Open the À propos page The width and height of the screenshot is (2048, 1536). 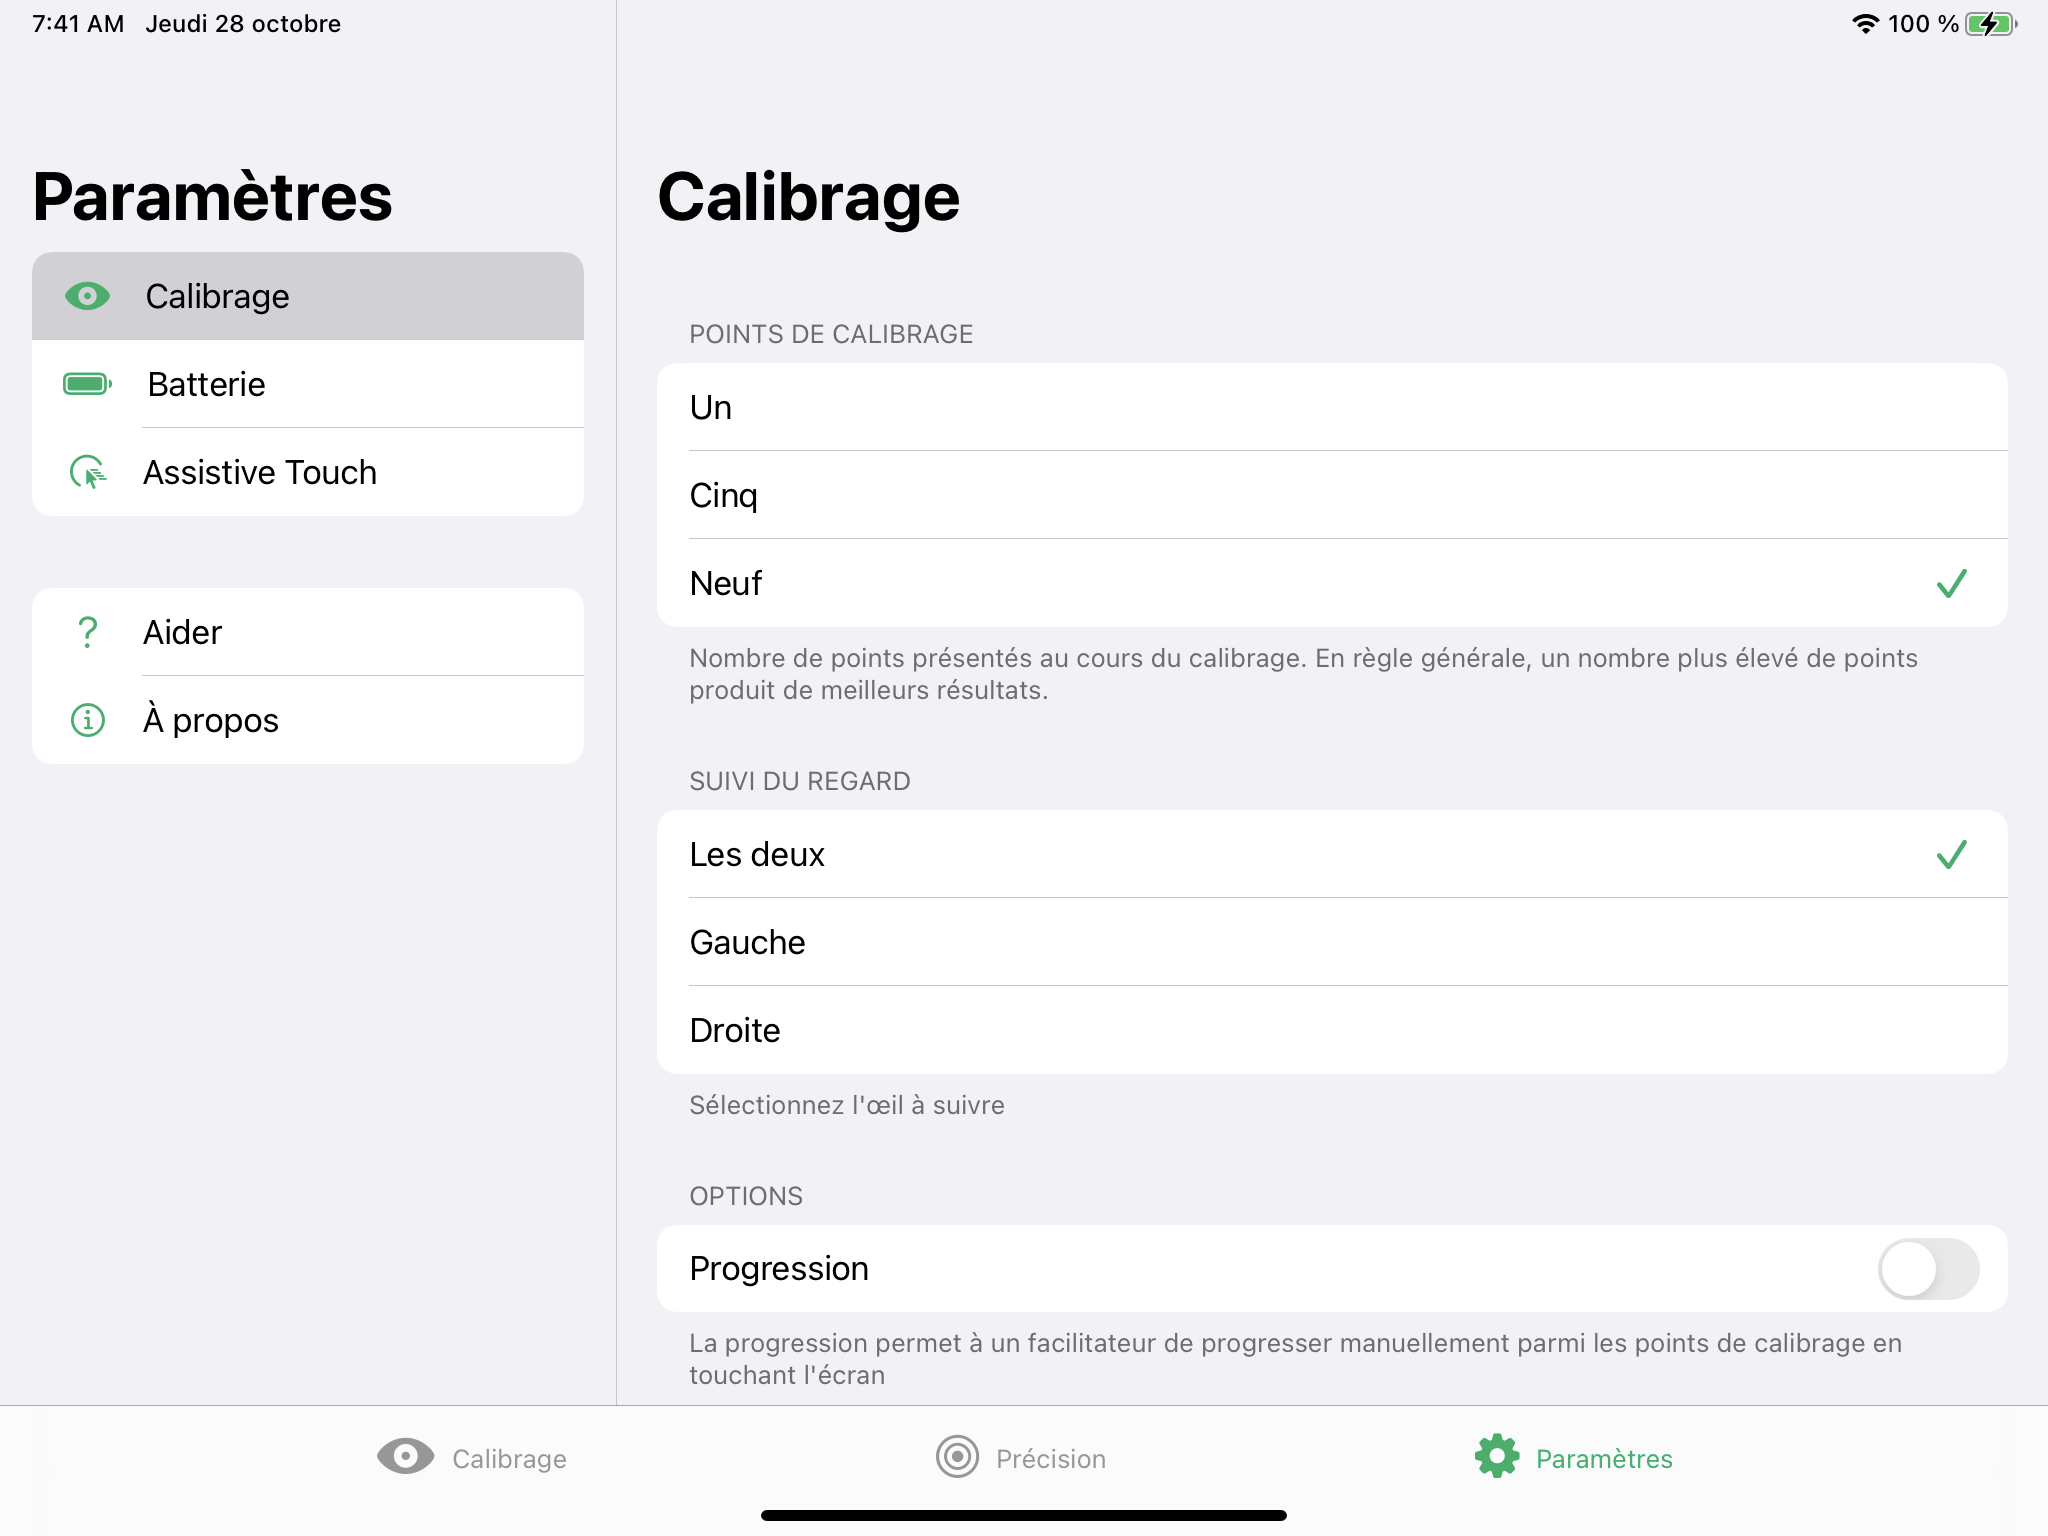click(x=307, y=720)
